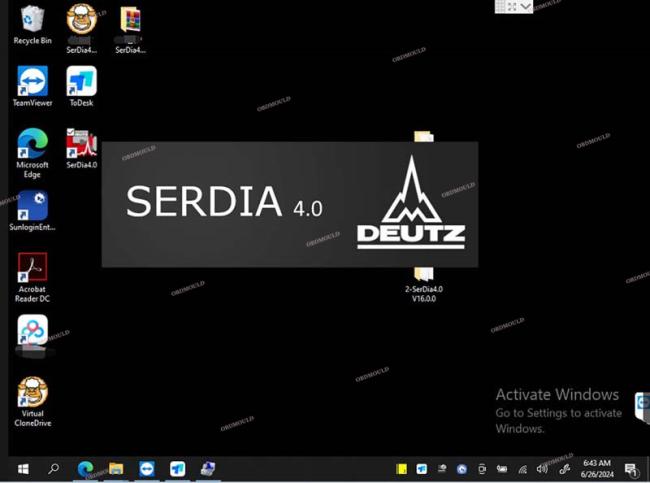Click the fullscreen icon in top toolbar
650x483 pixels.
513,6
